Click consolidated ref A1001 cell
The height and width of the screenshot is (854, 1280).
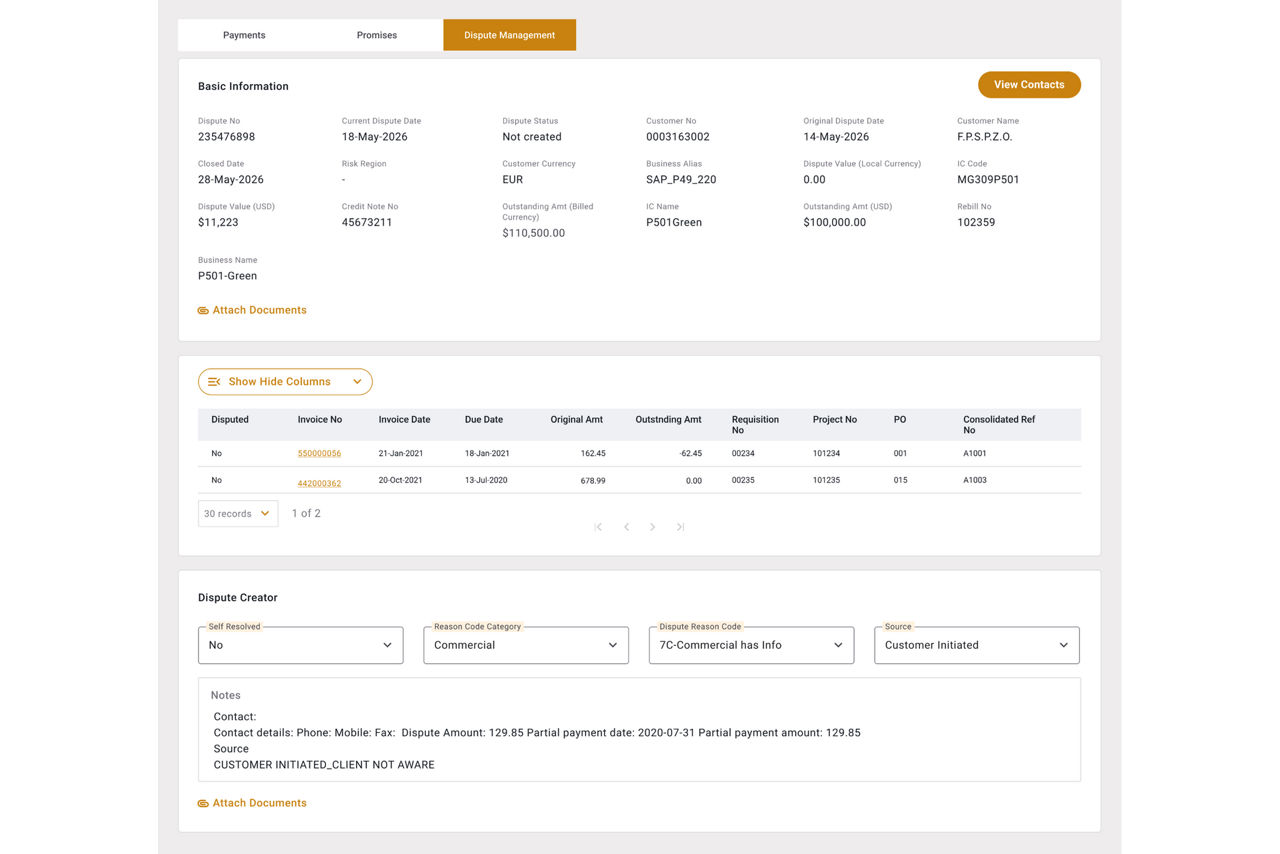tap(975, 454)
